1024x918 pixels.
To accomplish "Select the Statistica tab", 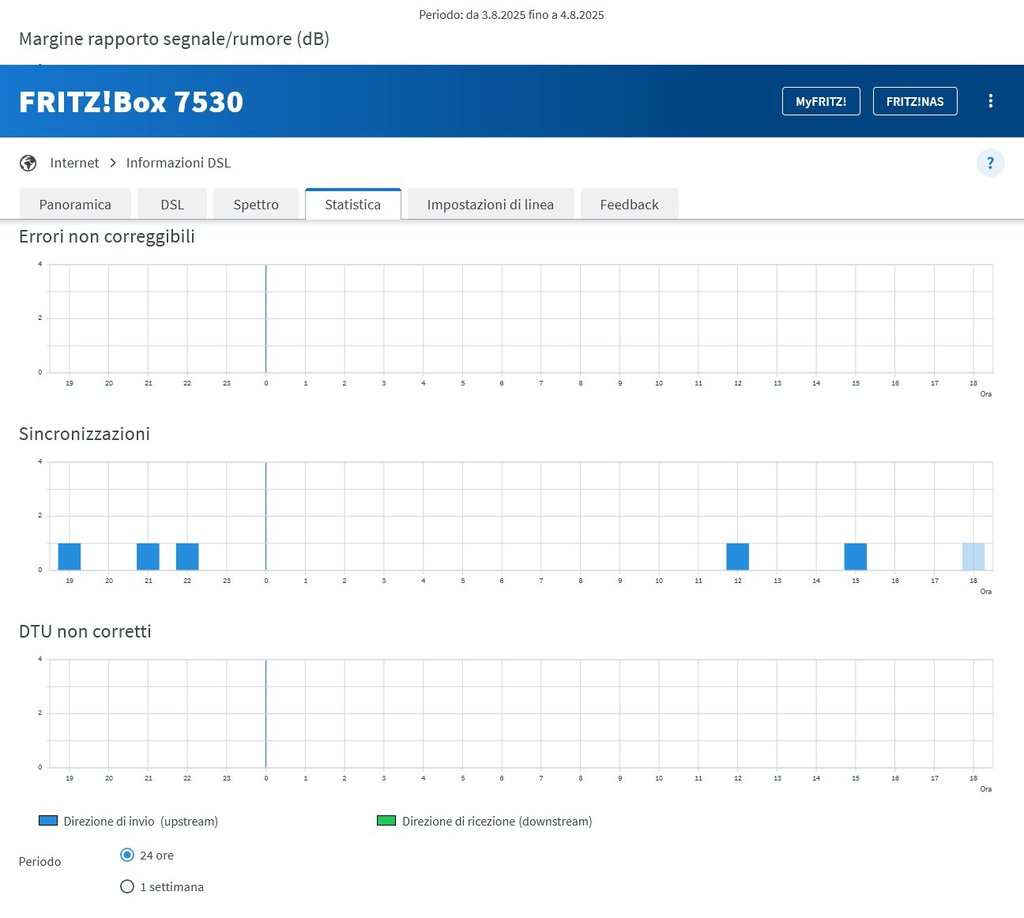I will [x=353, y=204].
